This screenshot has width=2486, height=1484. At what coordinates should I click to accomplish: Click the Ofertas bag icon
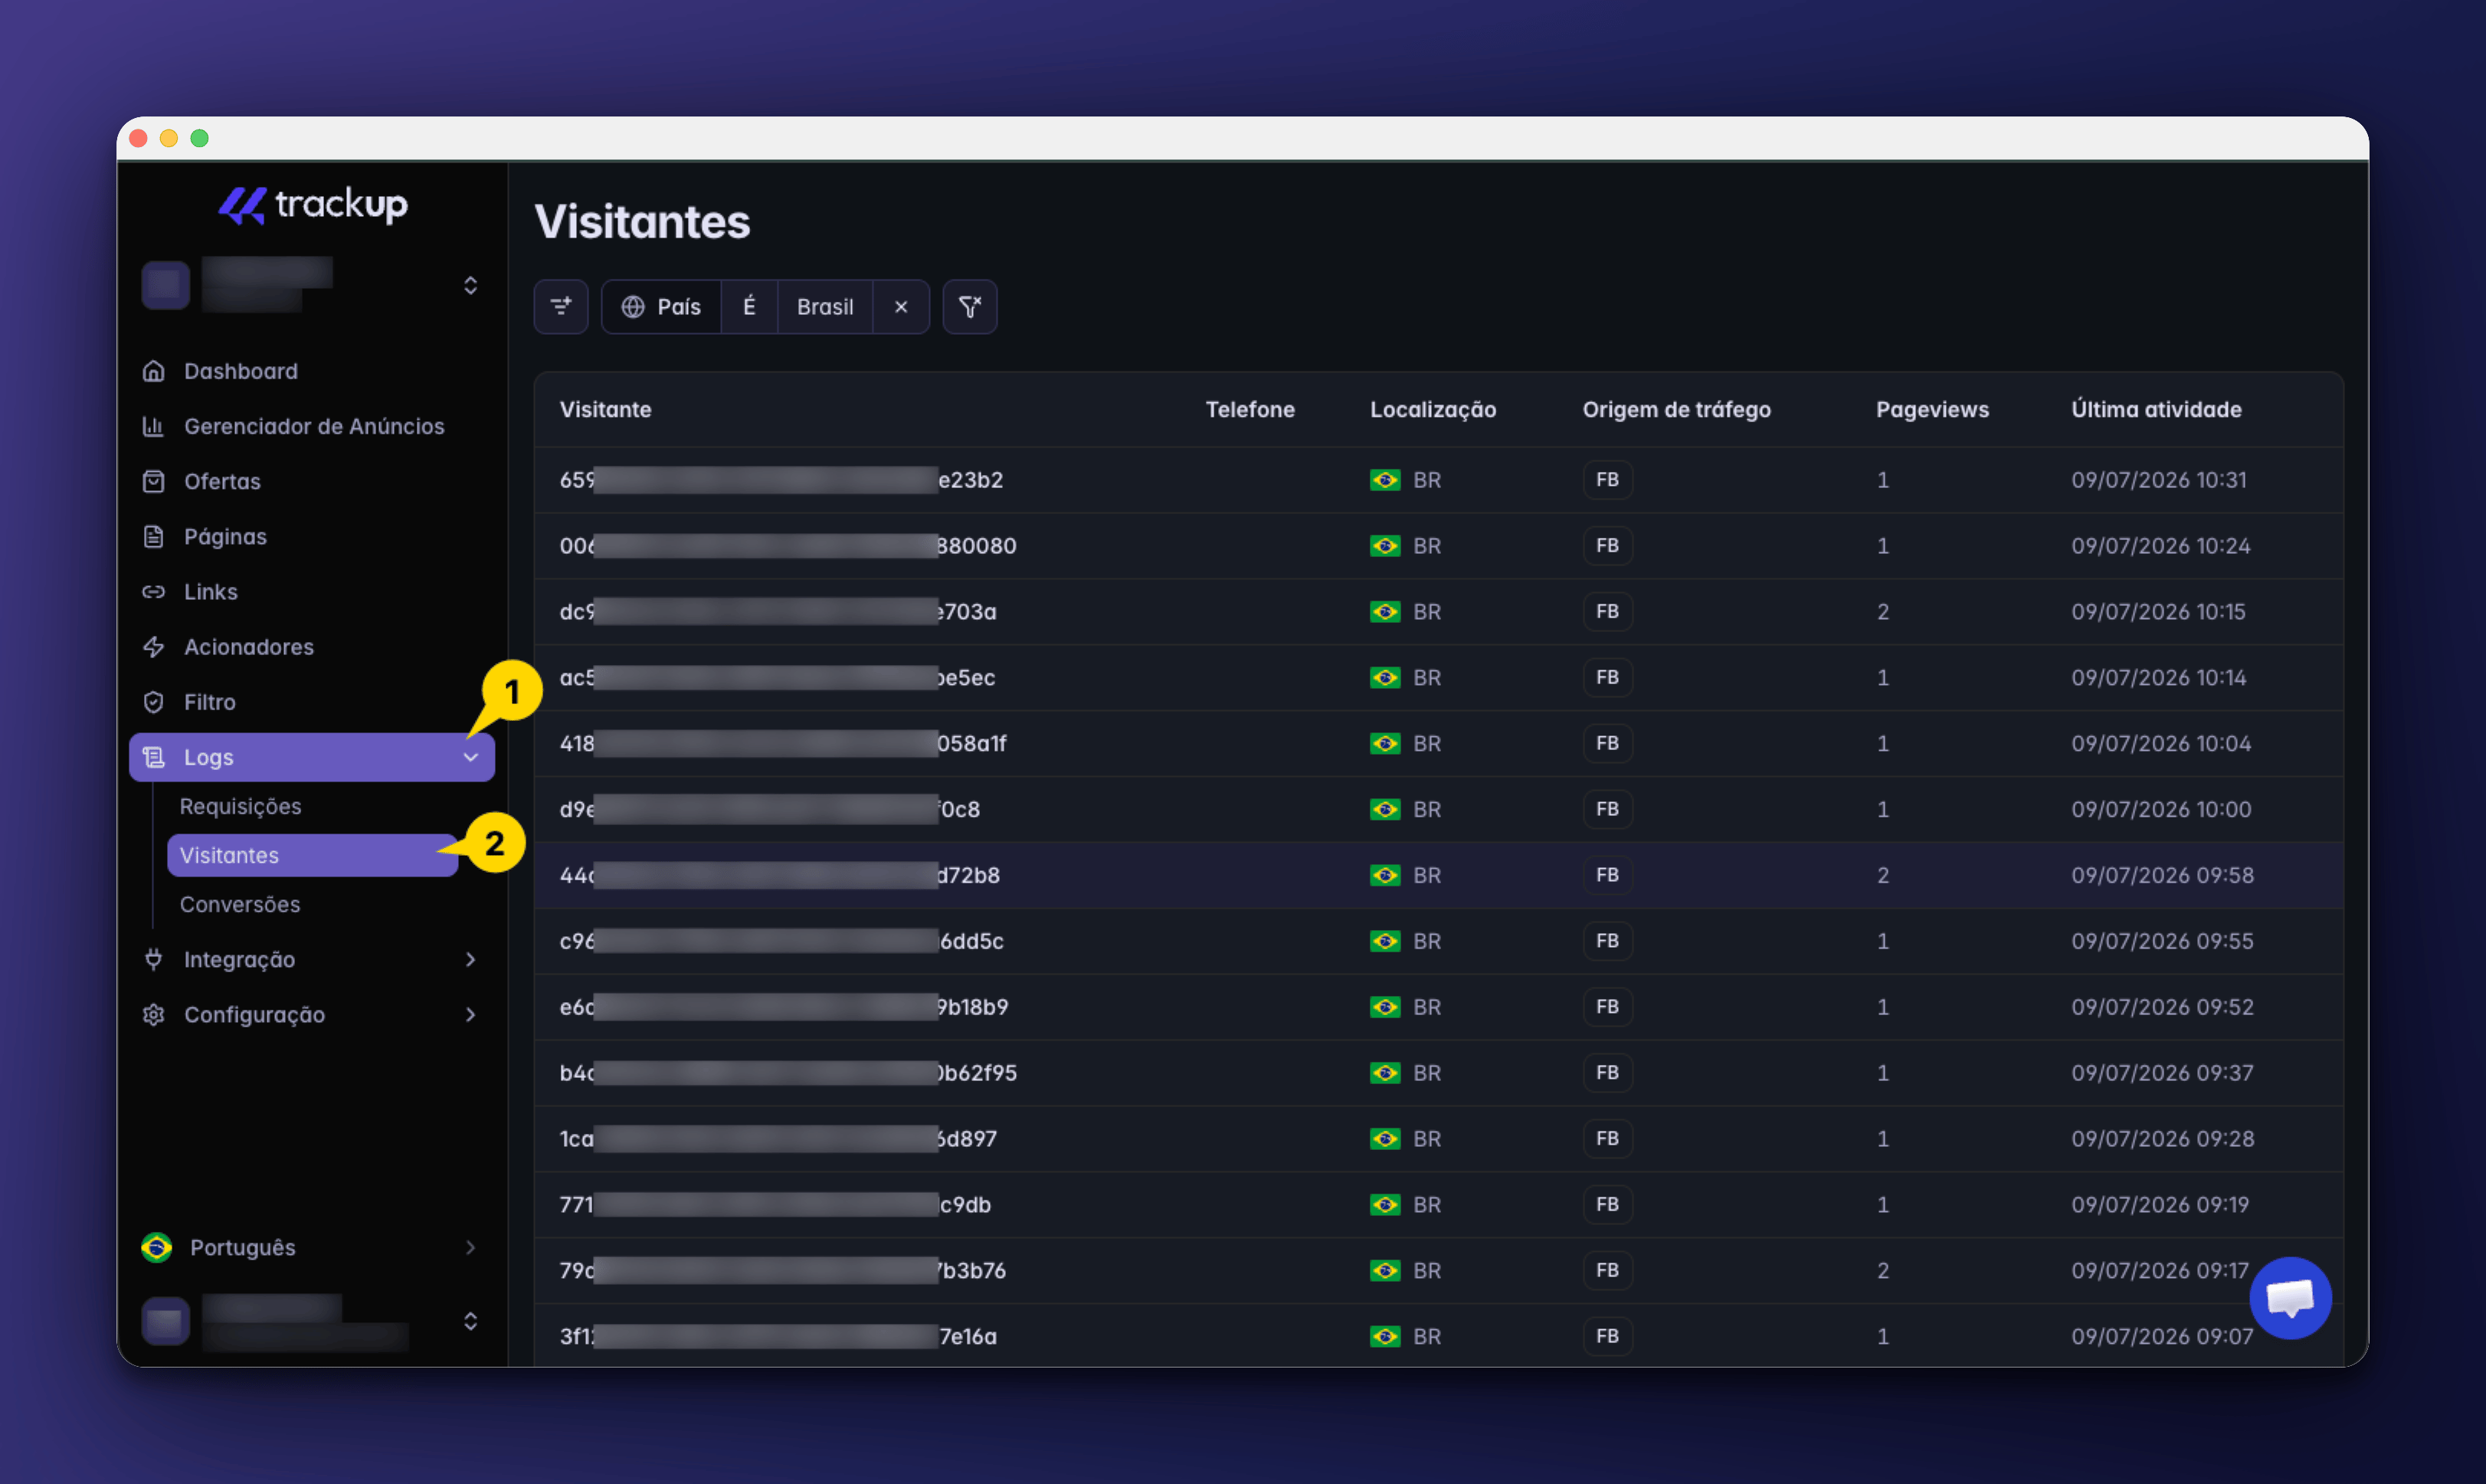pyautogui.click(x=153, y=481)
